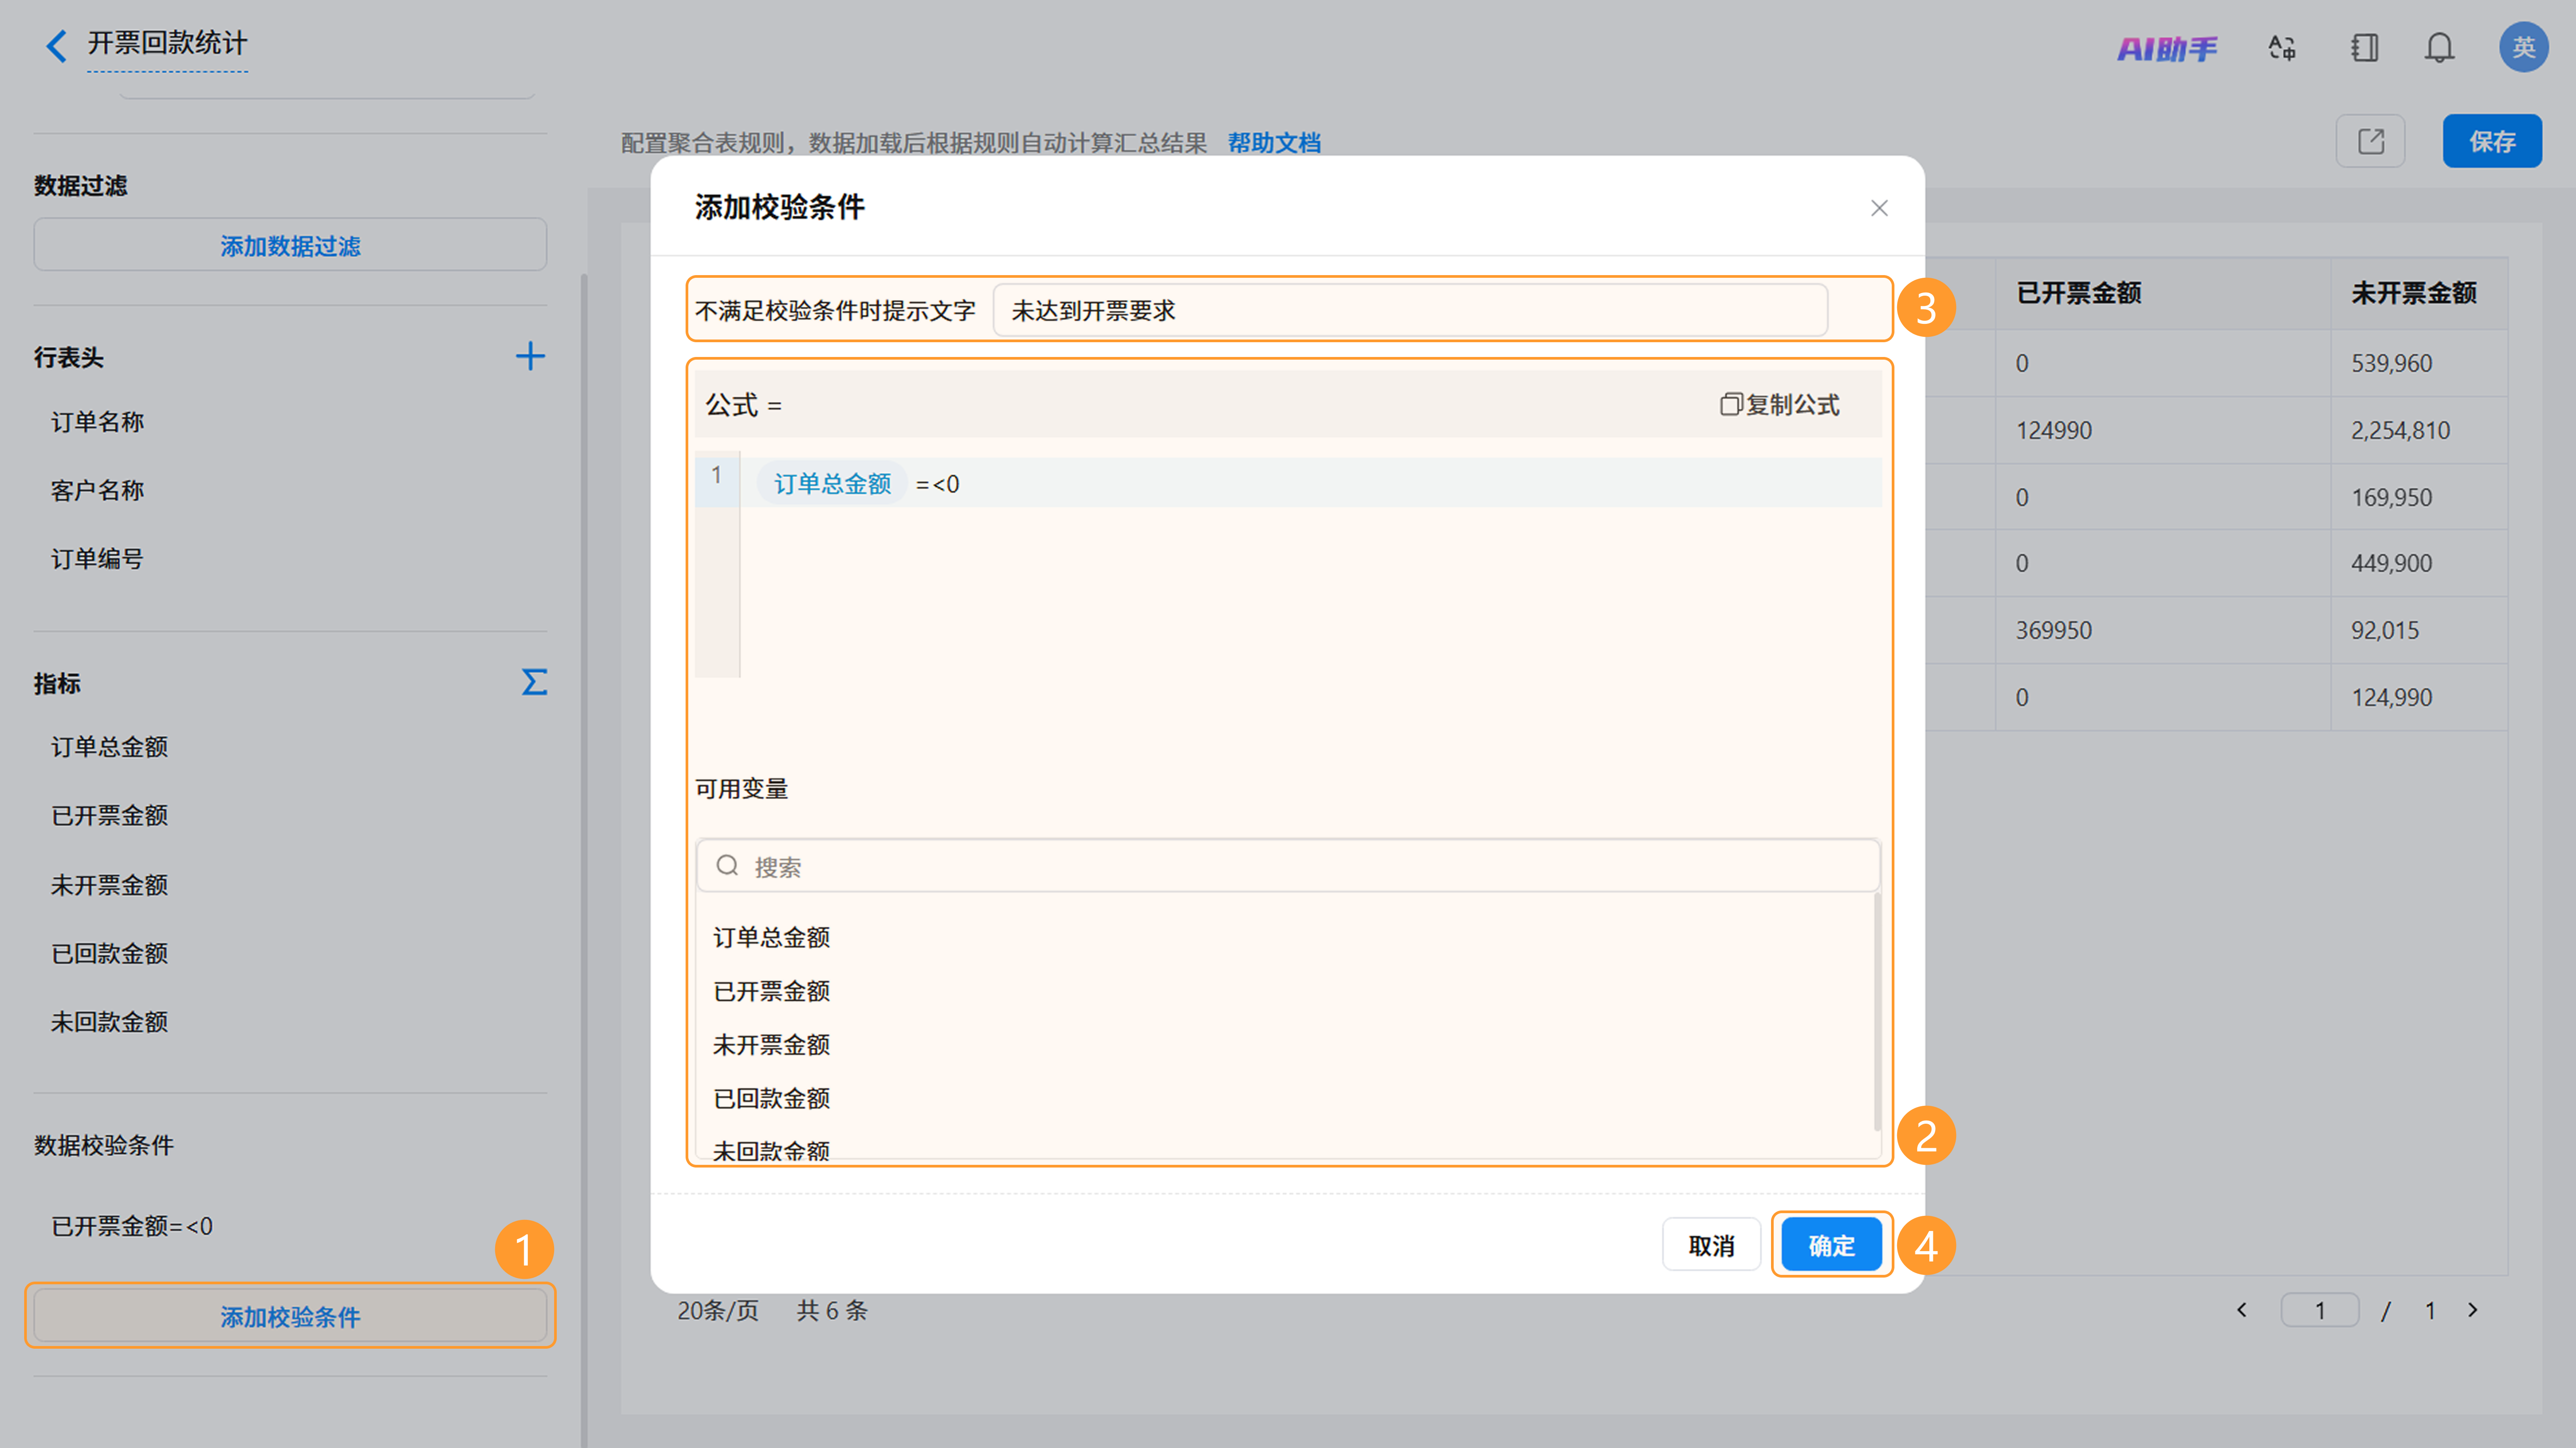Open the 帮助文档 link
Image resolution: width=2576 pixels, height=1448 pixels.
click(x=1274, y=143)
